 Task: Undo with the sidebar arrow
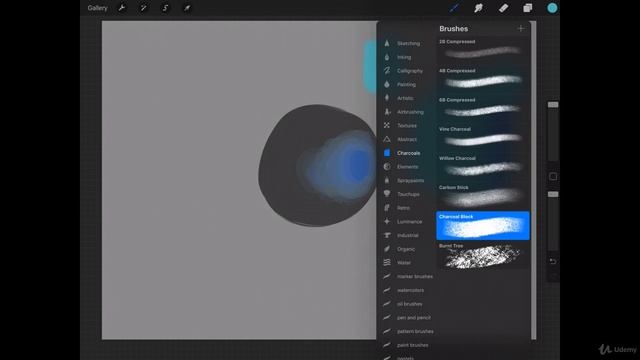(x=553, y=261)
